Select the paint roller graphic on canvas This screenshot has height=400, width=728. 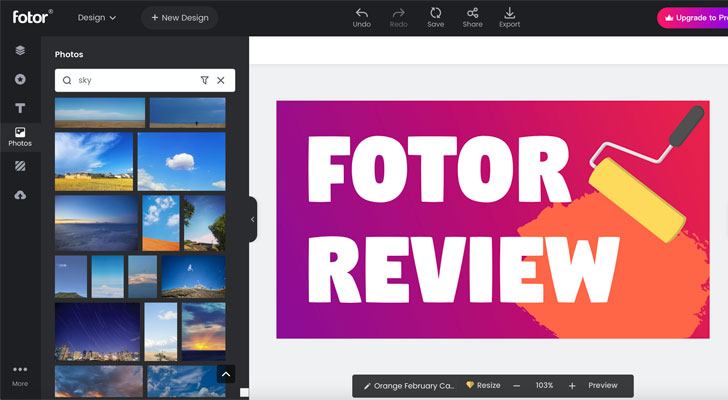pos(646,174)
